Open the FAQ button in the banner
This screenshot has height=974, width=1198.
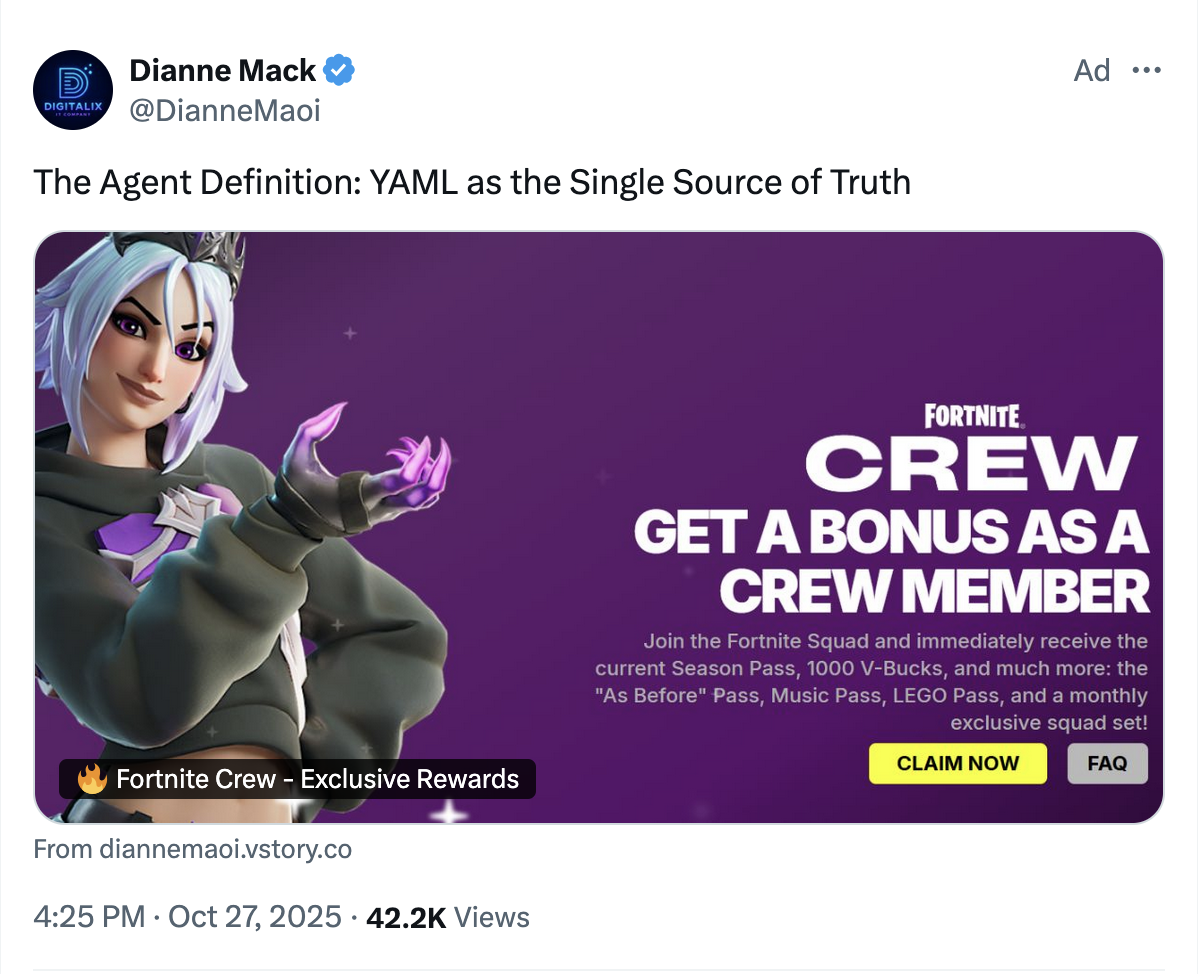pyautogui.click(x=1107, y=763)
